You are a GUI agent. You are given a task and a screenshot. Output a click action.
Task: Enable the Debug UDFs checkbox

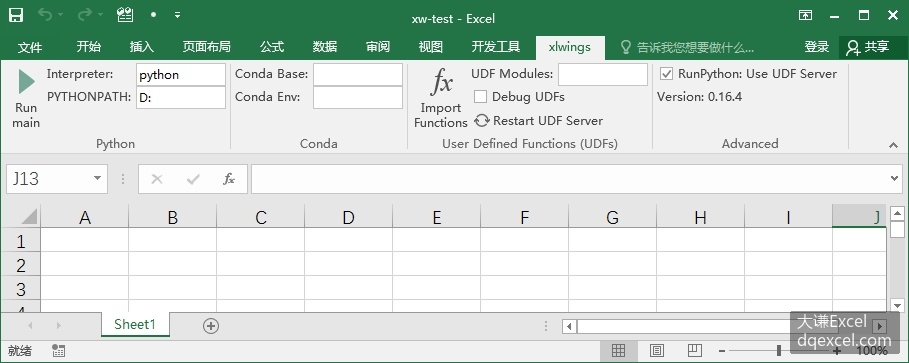(481, 97)
